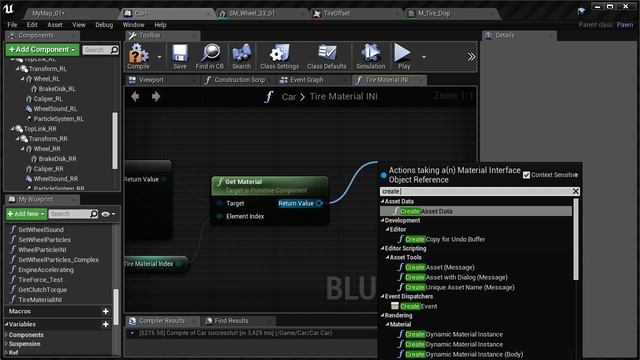The image size is (640, 360).
Task: Open the Edit menu
Action: click(32, 25)
